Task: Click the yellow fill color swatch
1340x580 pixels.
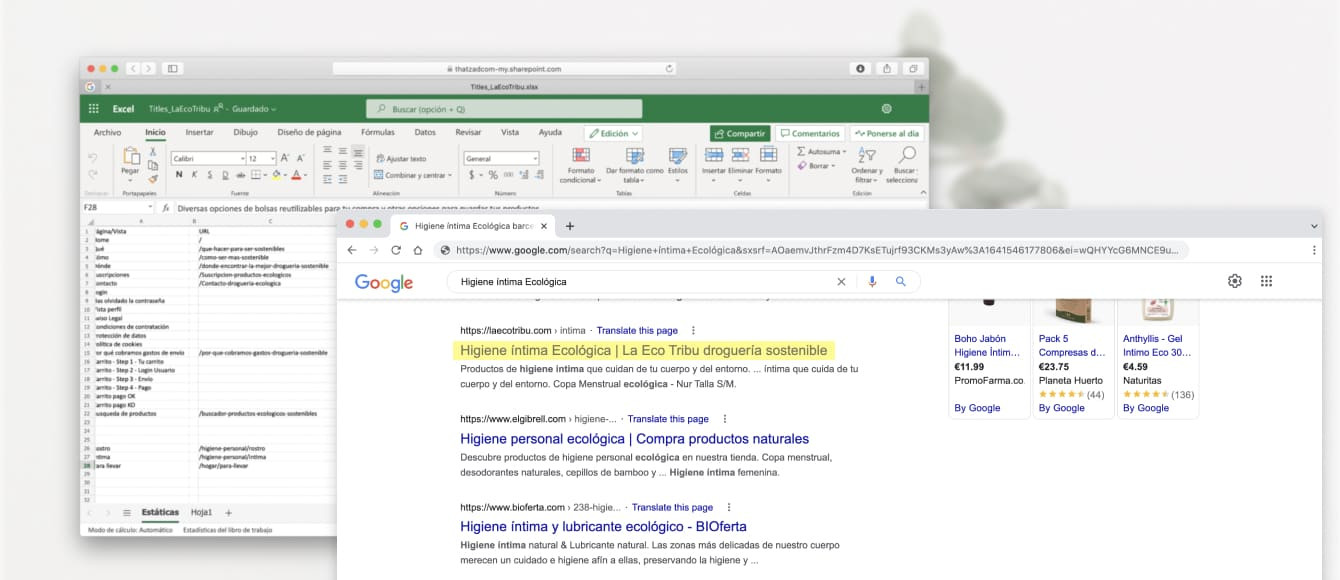Action: 276,175
